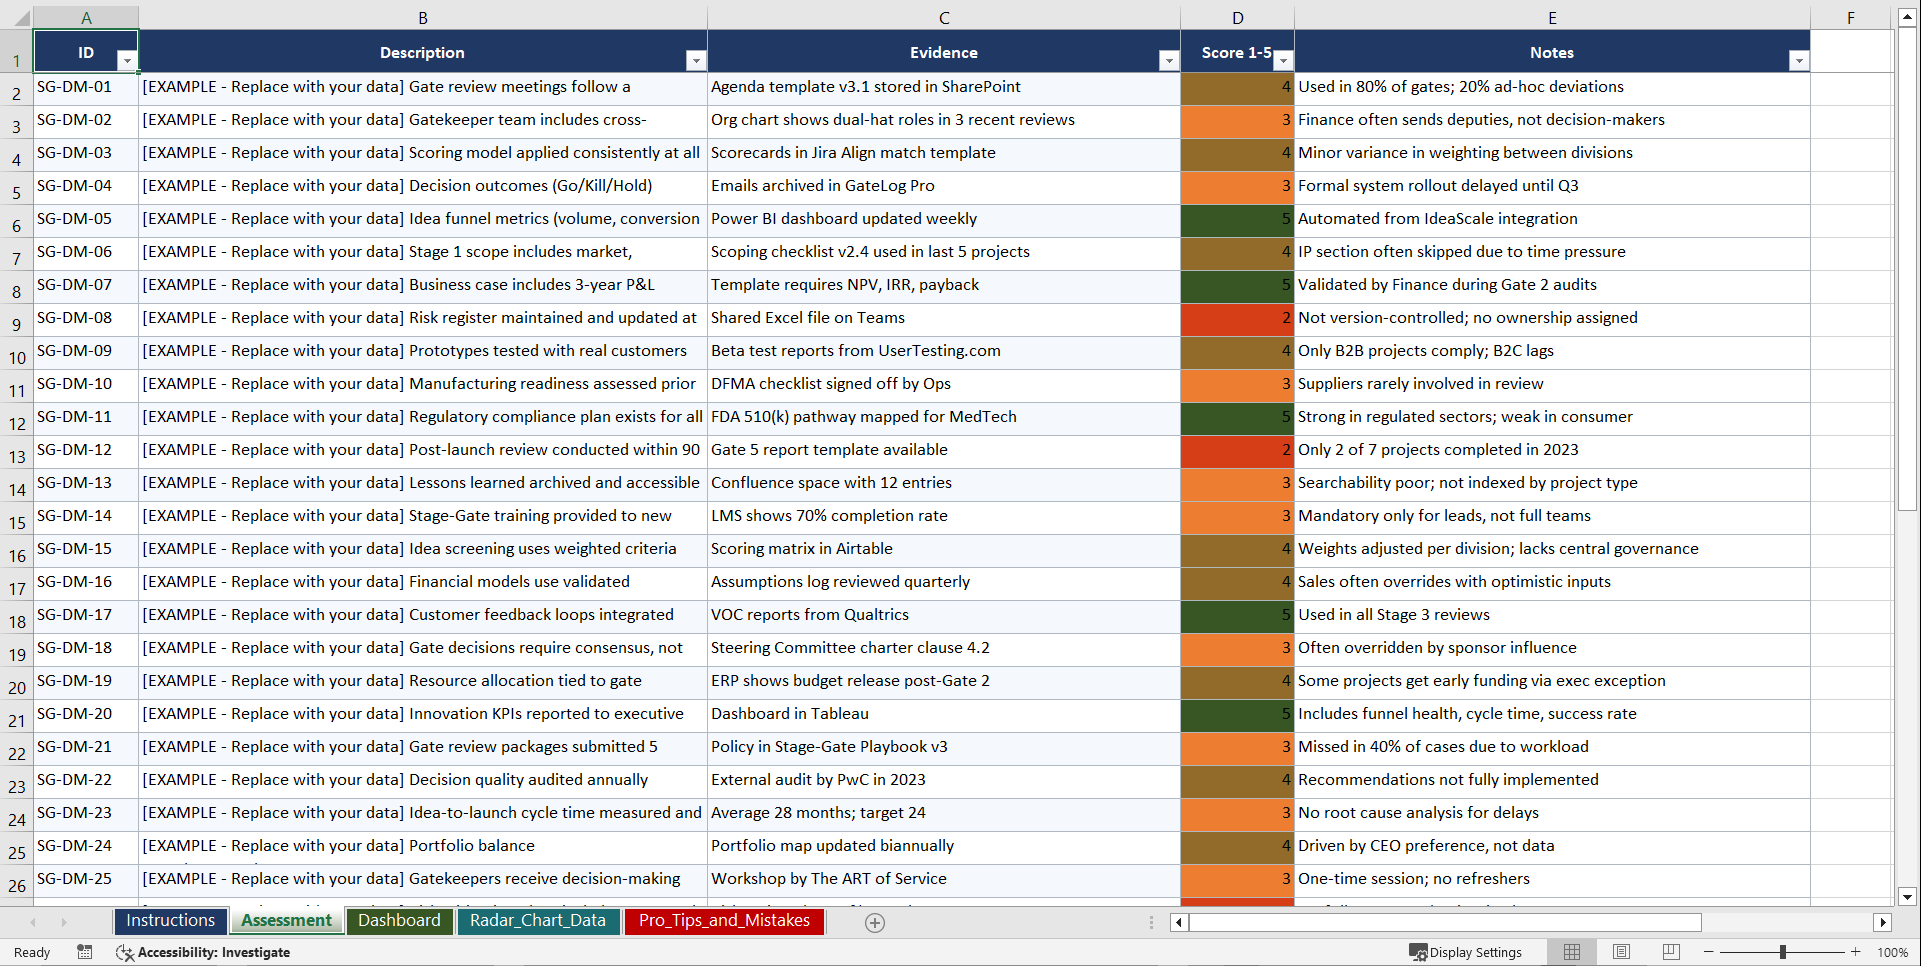
Task: Switch to the Instructions sheet tab
Action: (170, 921)
